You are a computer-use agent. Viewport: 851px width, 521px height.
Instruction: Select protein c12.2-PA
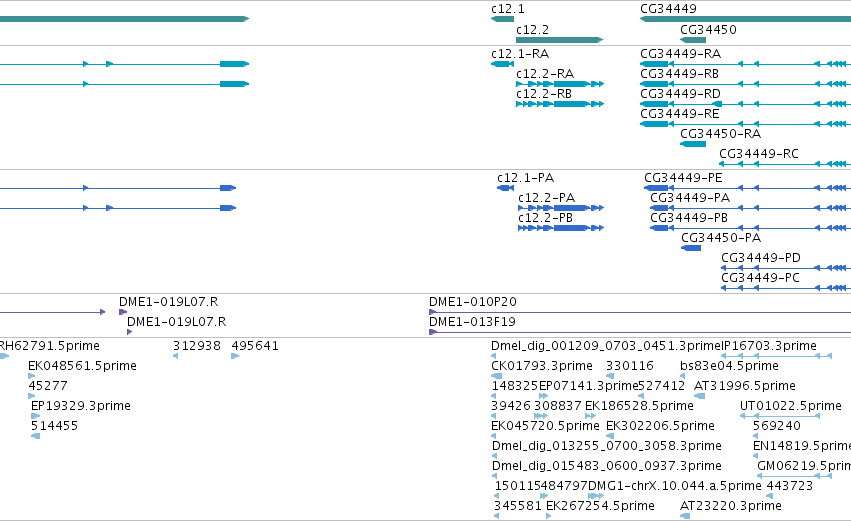[x=561, y=208]
